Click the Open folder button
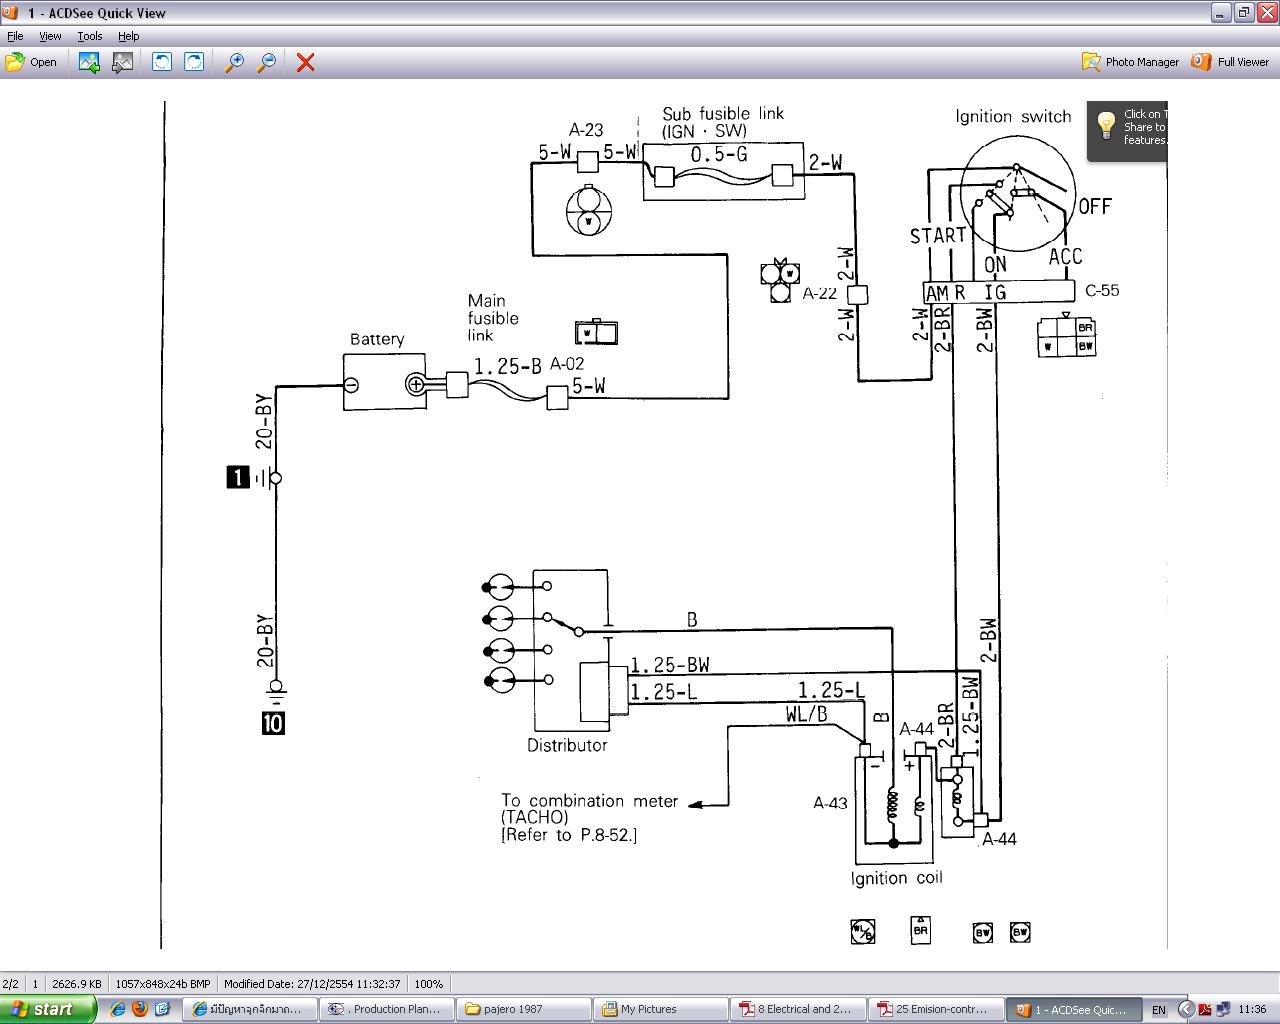 [x=31, y=62]
